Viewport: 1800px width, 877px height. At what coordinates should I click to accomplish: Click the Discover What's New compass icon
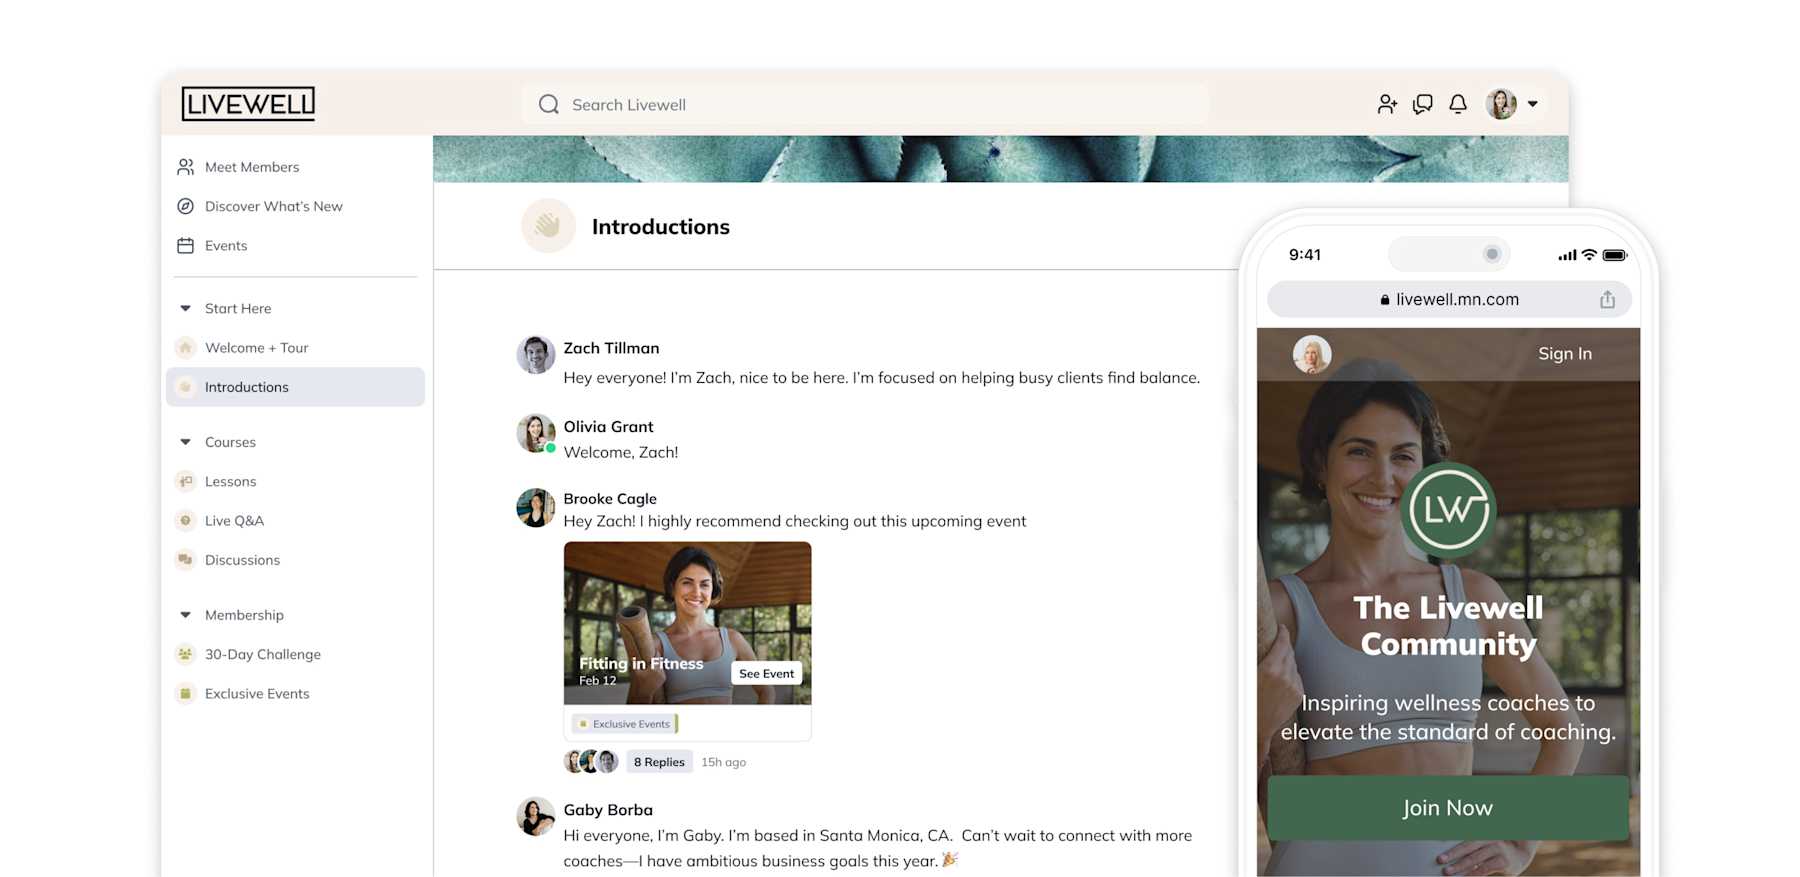point(185,206)
